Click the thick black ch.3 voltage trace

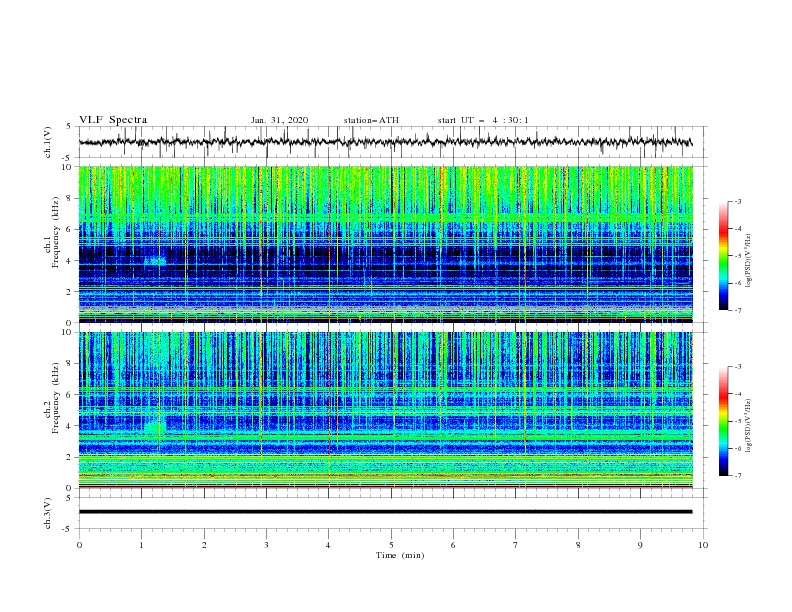[385, 512]
